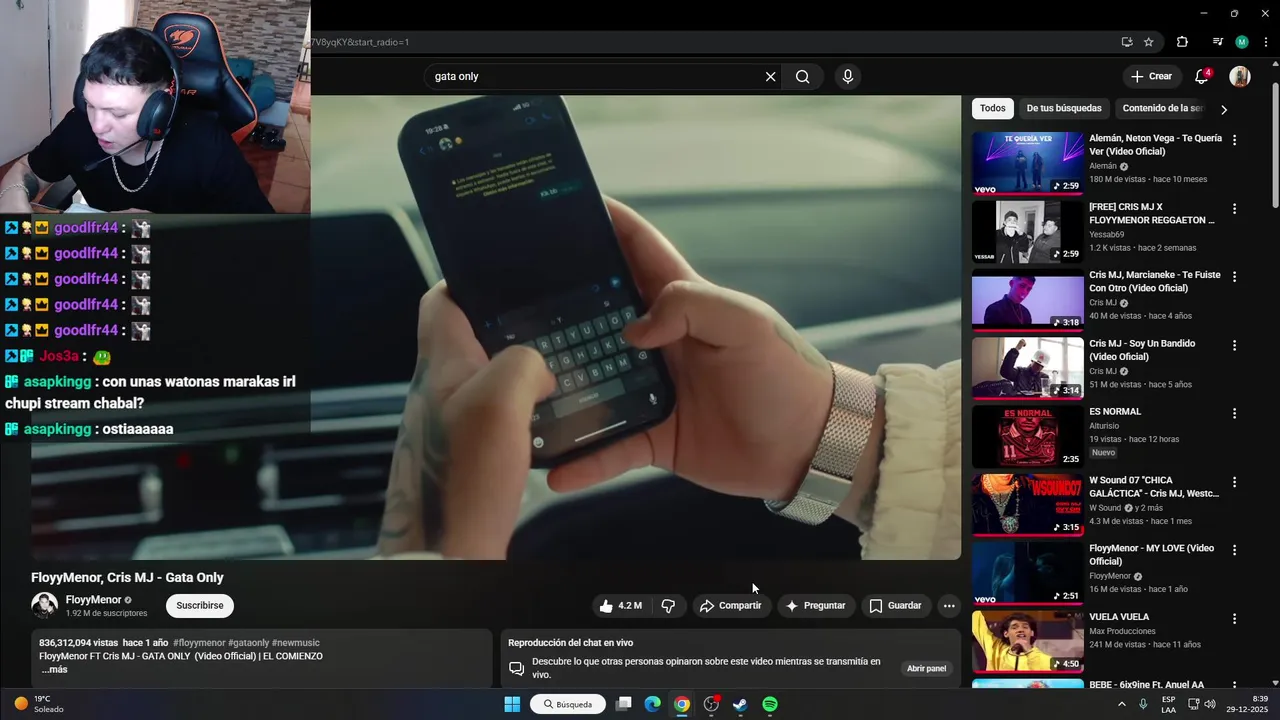
Task: Open FloyyMenor channel name link
Action: tap(93, 600)
